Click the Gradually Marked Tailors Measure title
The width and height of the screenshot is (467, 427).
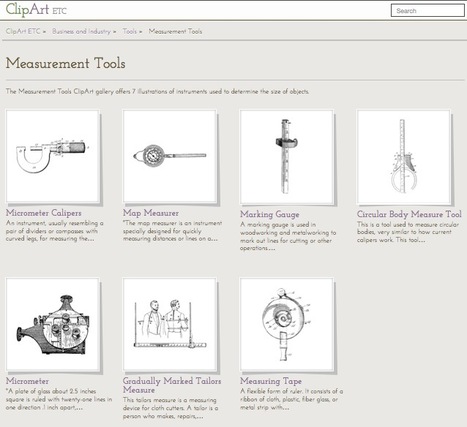(x=172, y=385)
